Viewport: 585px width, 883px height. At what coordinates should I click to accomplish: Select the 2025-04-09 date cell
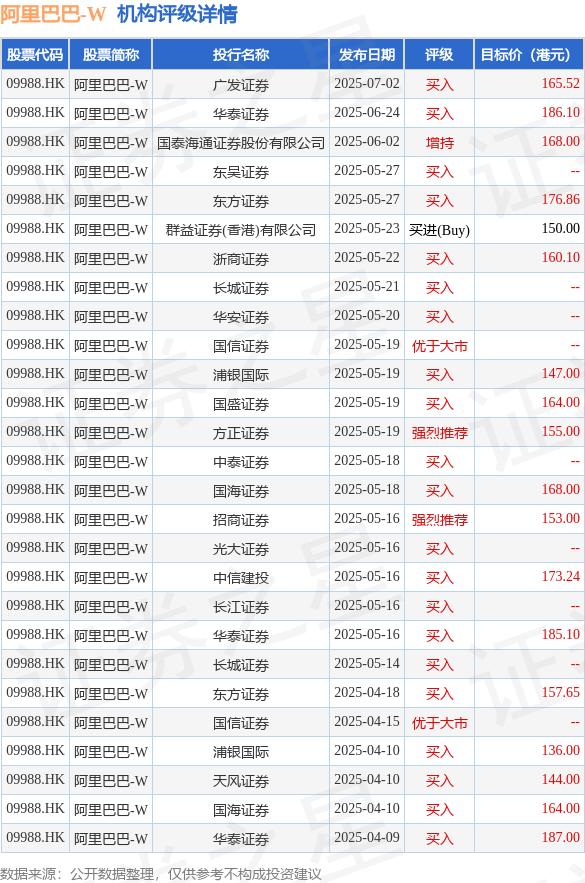(x=367, y=838)
